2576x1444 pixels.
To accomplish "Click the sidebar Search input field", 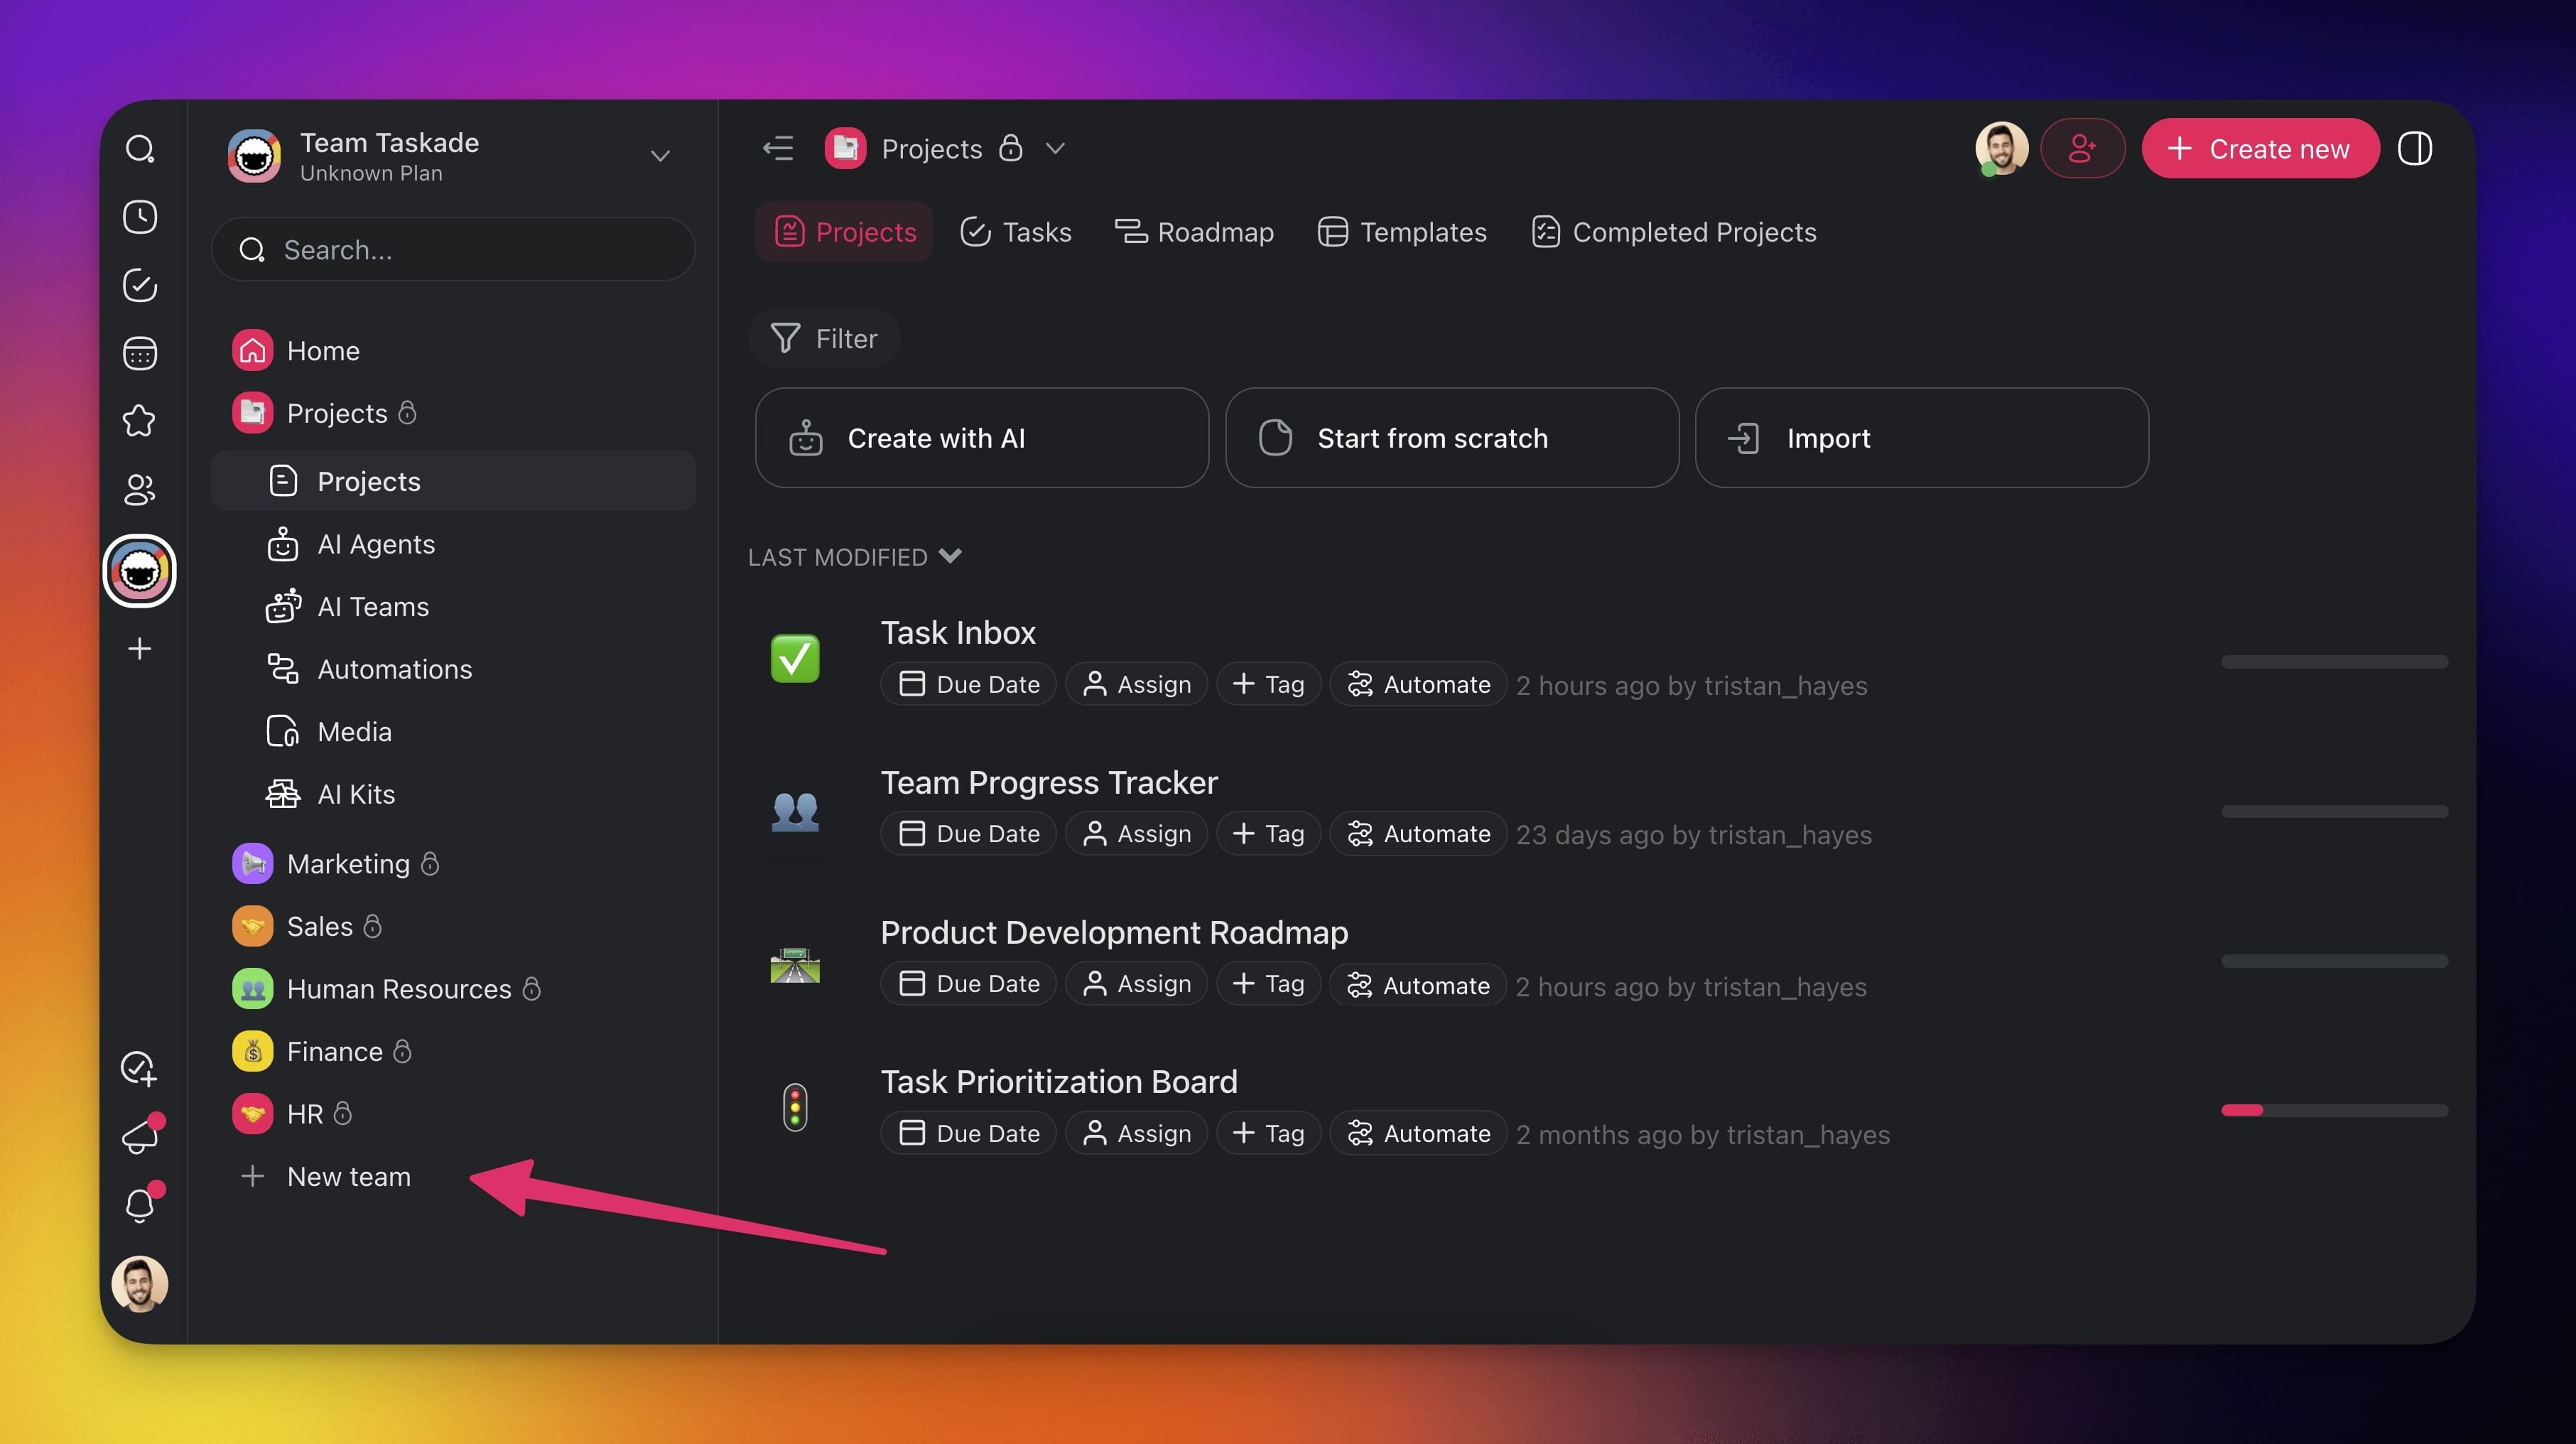I will click(453, 250).
